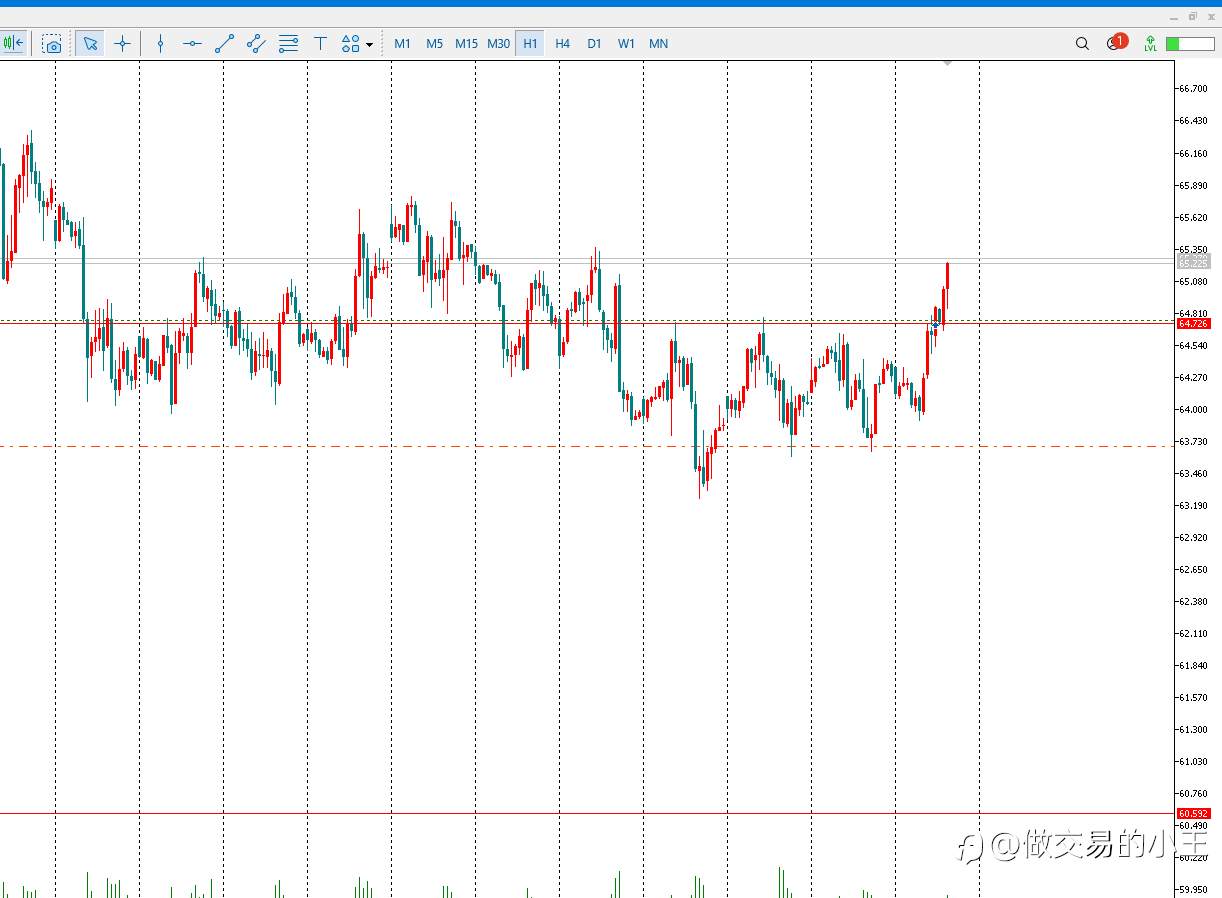The height and width of the screenshot is (898, 1222).
Task: Click the 60.592 red price label
Action: point(1193,814)
